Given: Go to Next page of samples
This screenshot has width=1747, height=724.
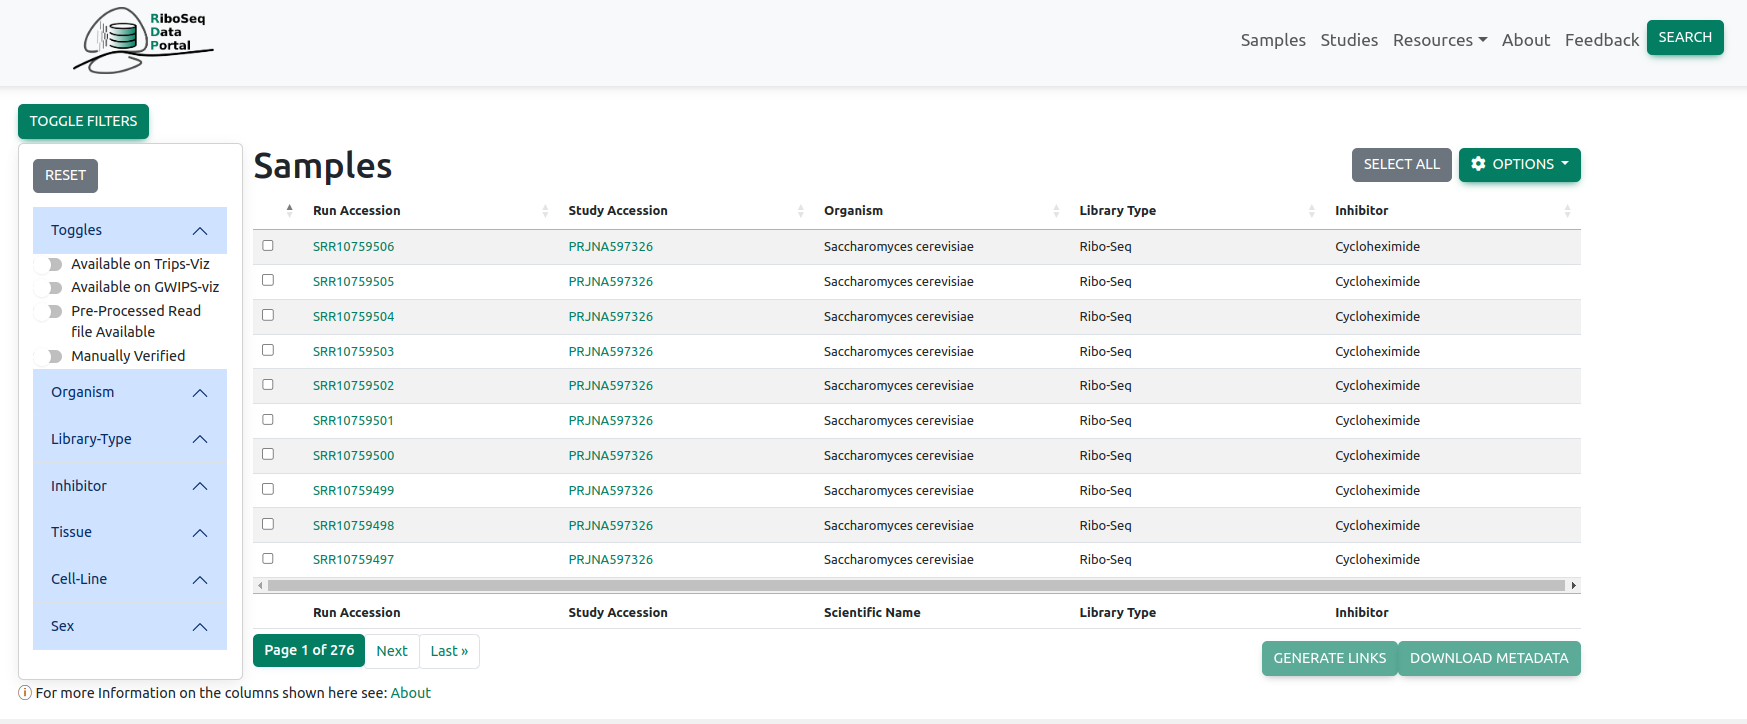Looking at the screenshot, I should (392, 651).
